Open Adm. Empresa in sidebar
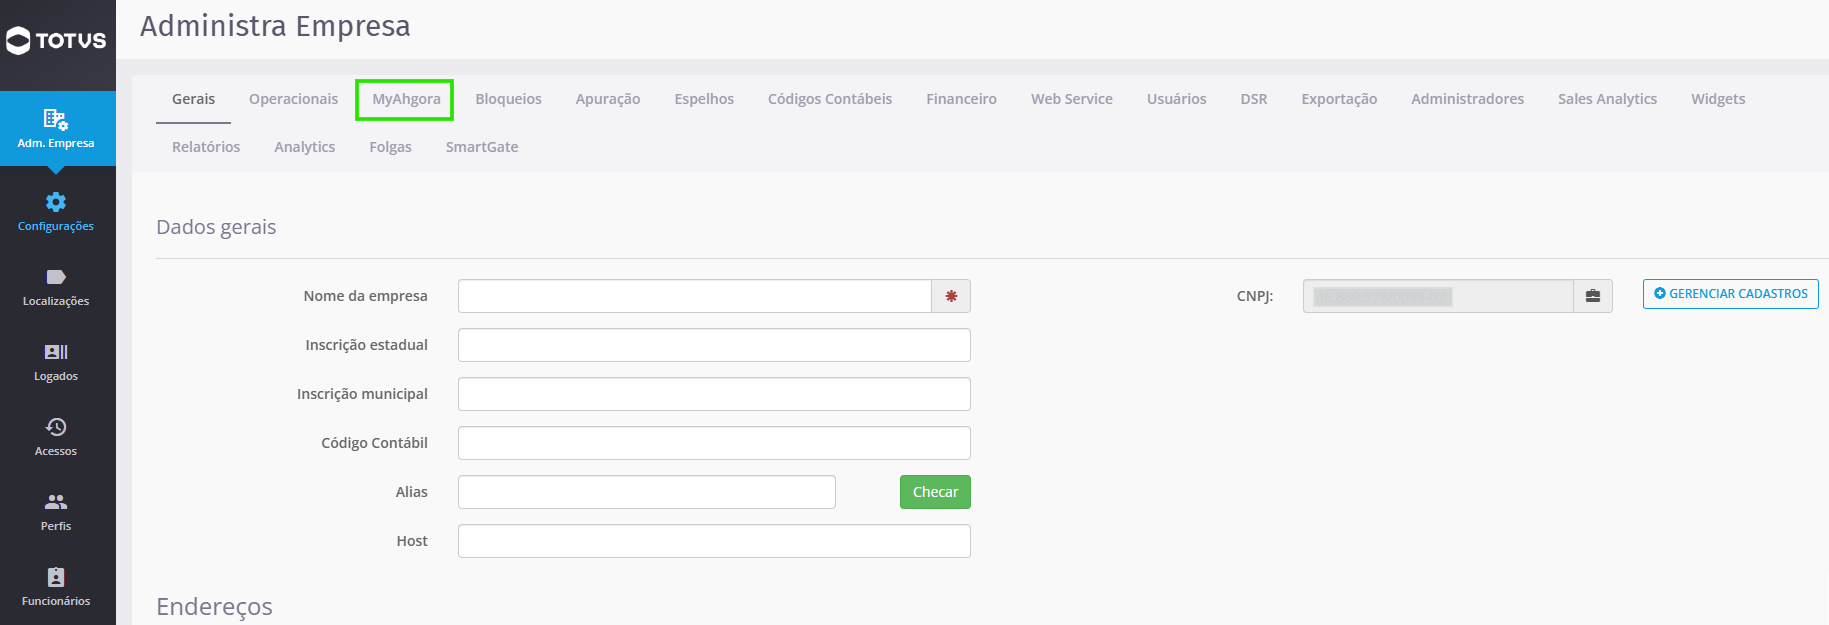1829x625 pixels. (x=57, y=129)
